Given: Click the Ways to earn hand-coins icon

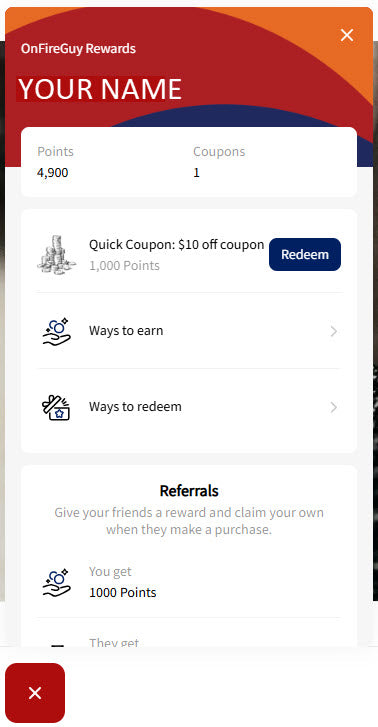Looking at the screenshot, I should click(x=57, y=331).
